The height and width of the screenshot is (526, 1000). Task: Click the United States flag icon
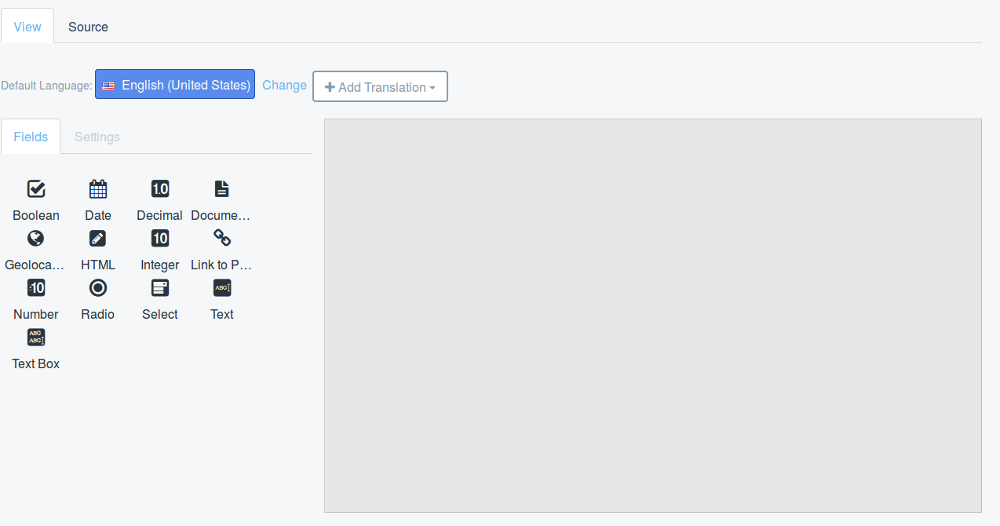tap(108, 85)
